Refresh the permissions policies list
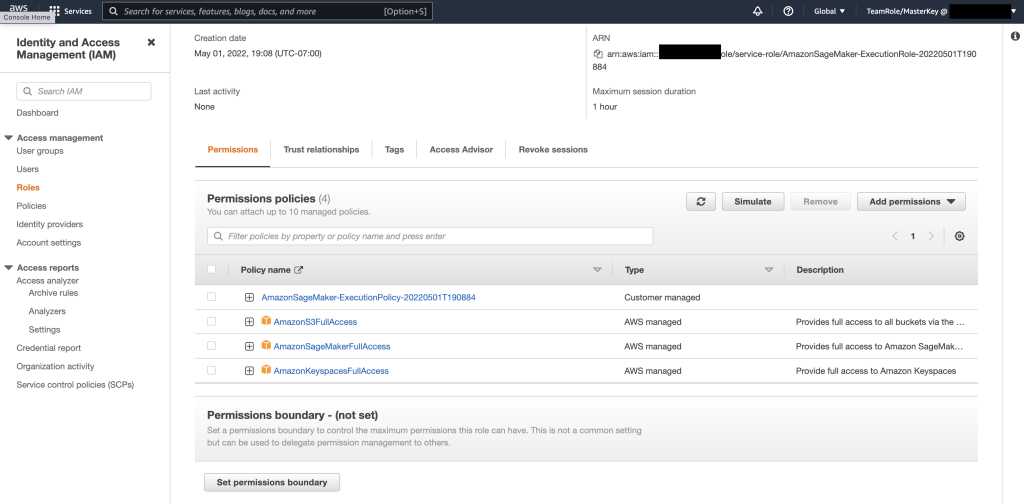Viewport: 1024px width, 504px height. 701,202
